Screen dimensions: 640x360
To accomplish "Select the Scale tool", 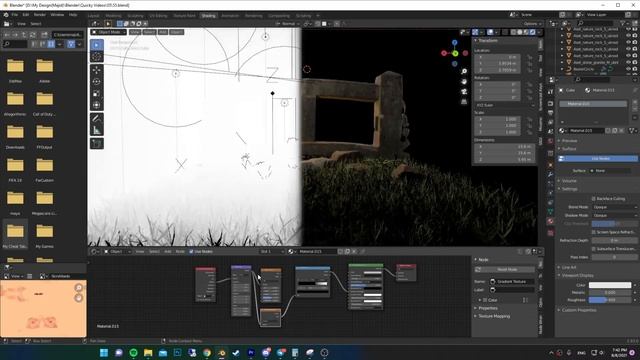I will 97,93.
